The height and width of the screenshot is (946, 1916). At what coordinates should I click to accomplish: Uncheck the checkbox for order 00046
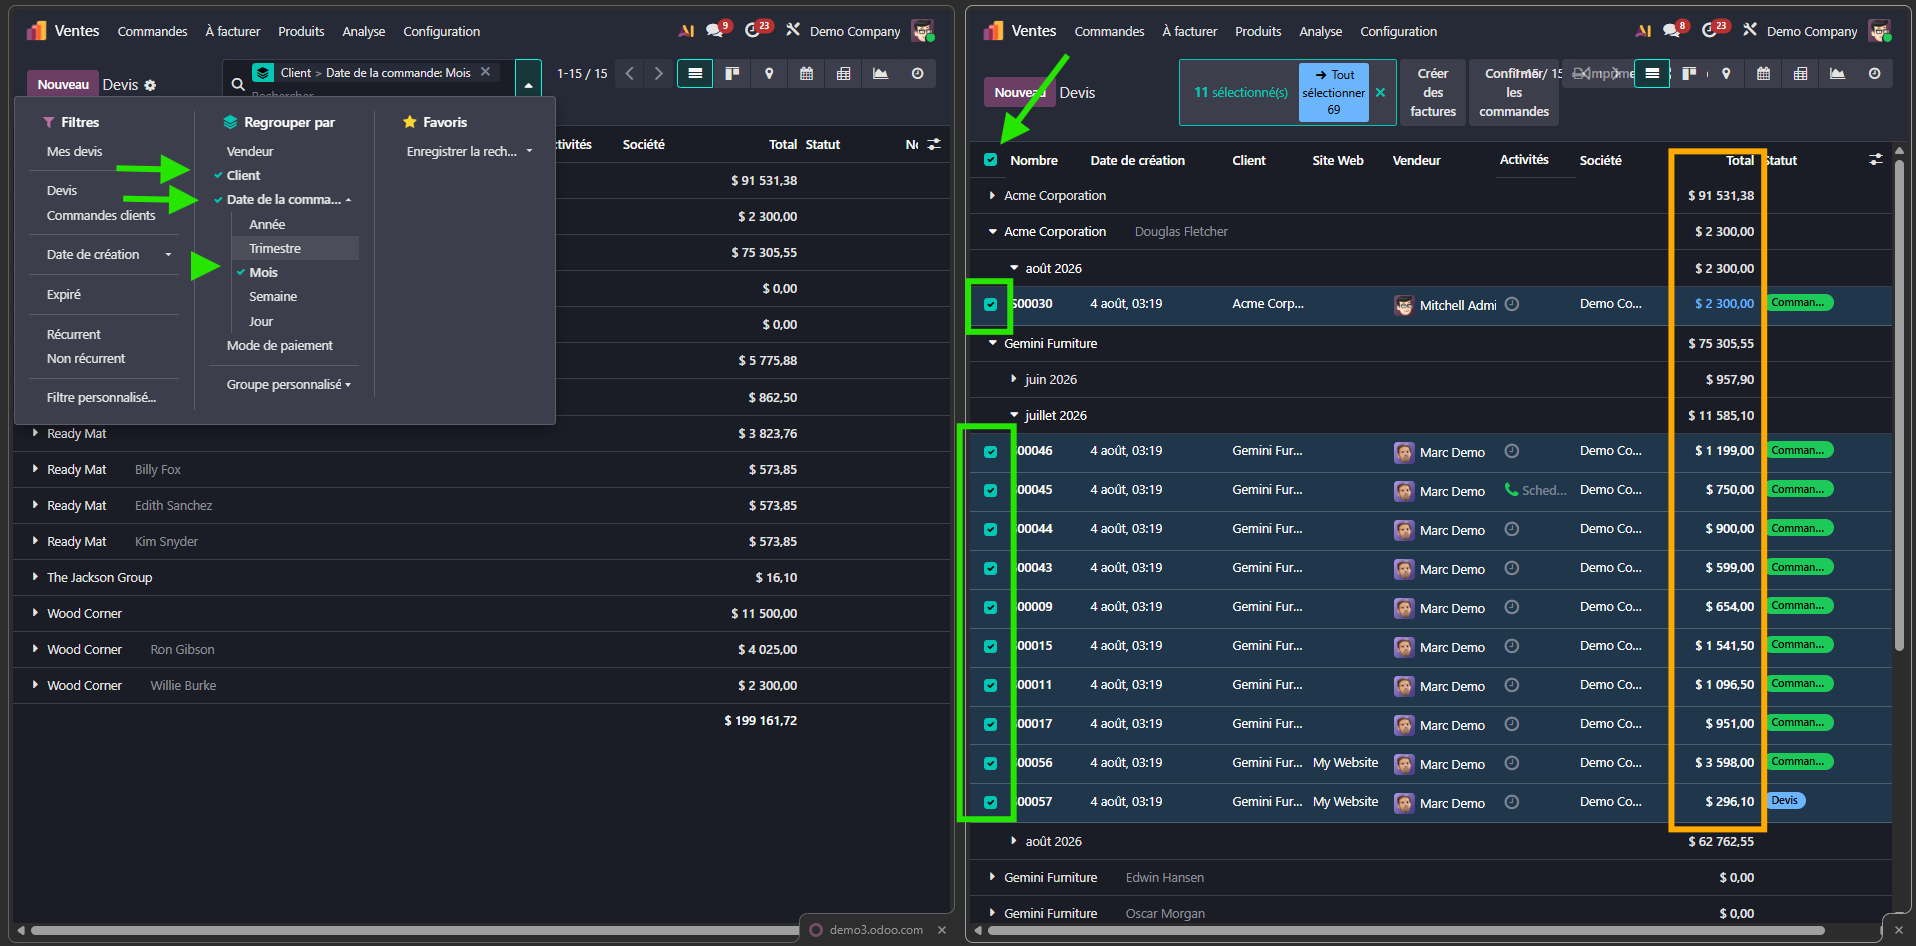point(990,451)
